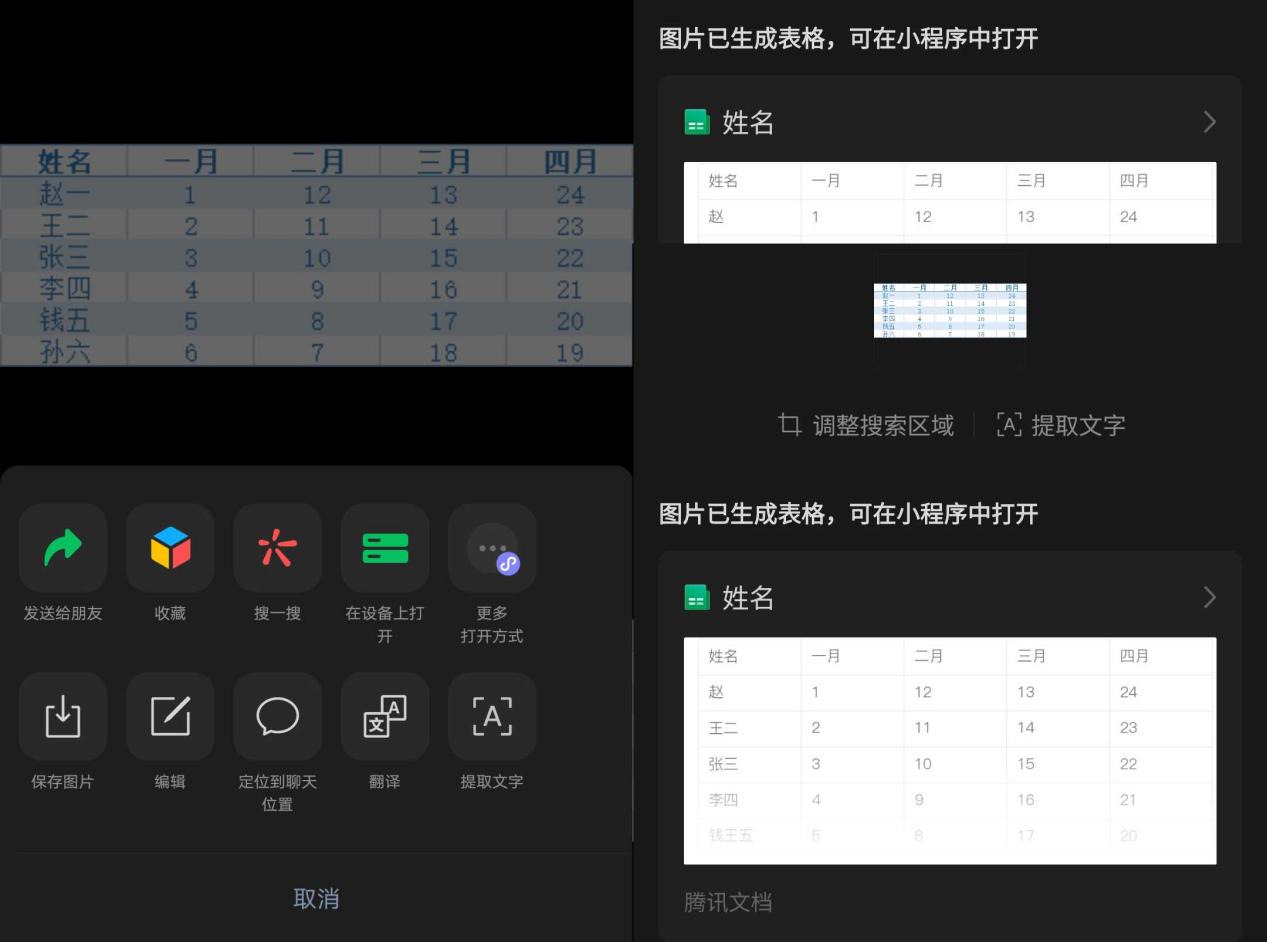Screen dimensions: 1267x942
Task: Save the image with 保存图片
Action: 63,716
